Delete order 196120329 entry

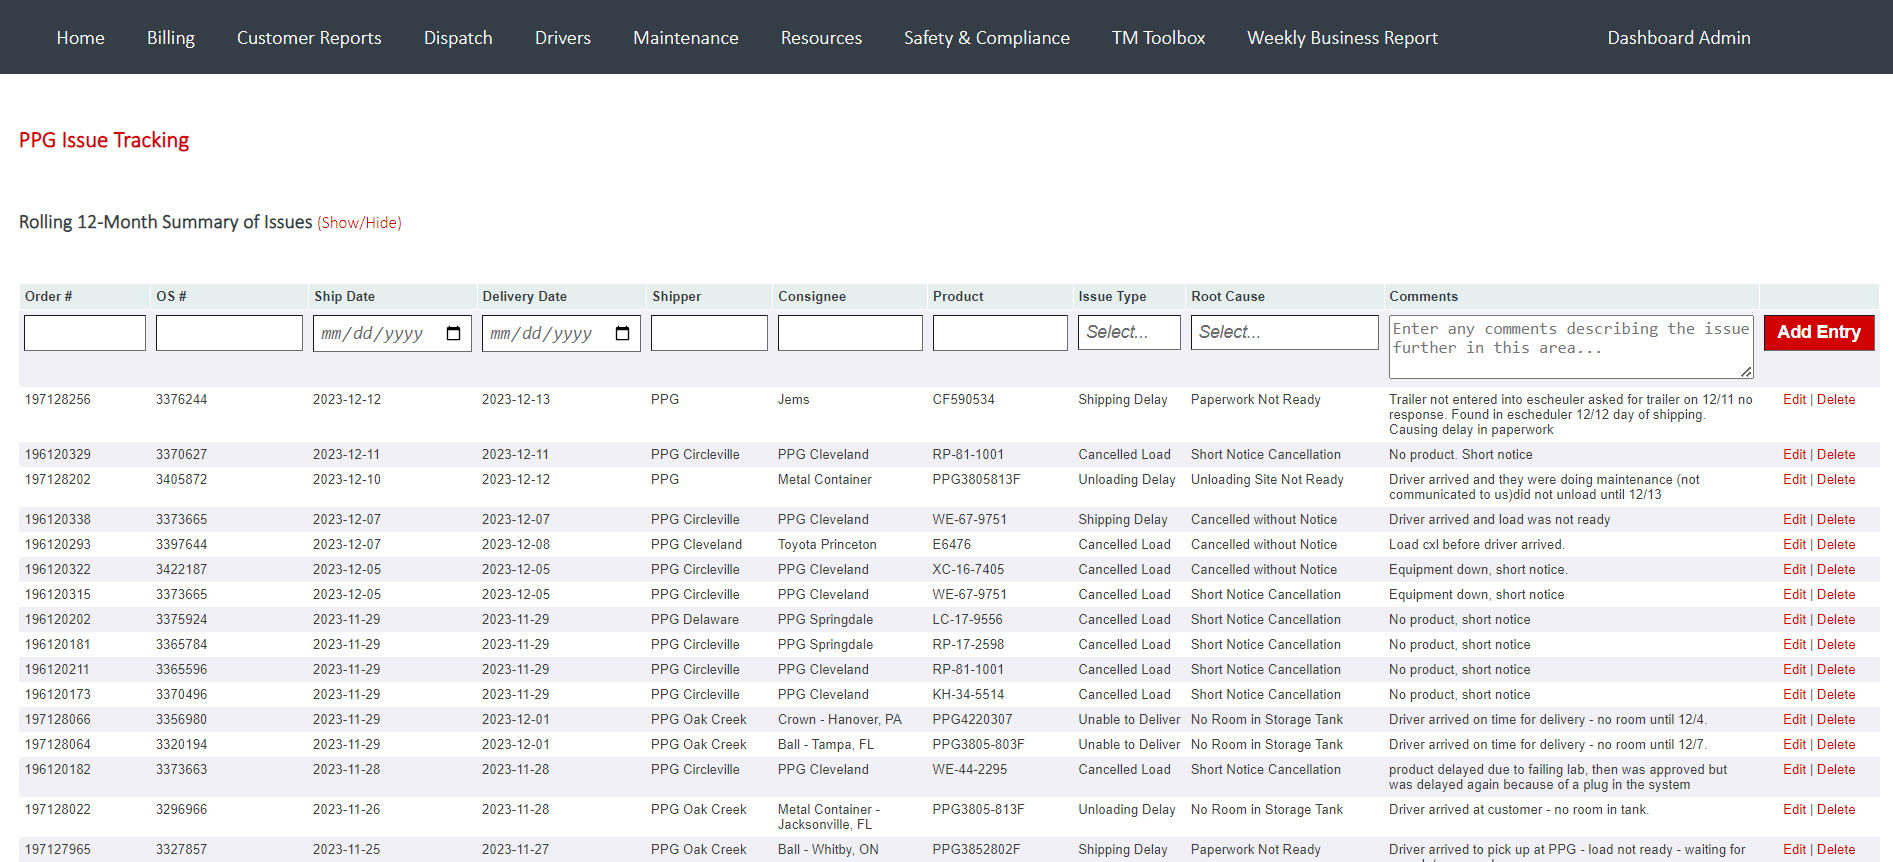1836,454
